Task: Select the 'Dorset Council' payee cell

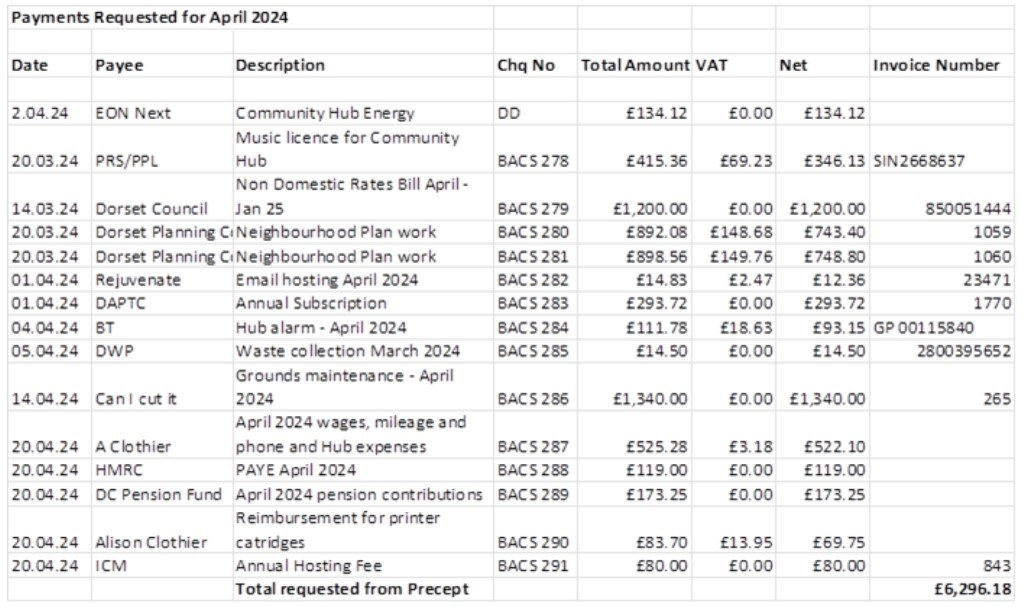Action: 151,209
